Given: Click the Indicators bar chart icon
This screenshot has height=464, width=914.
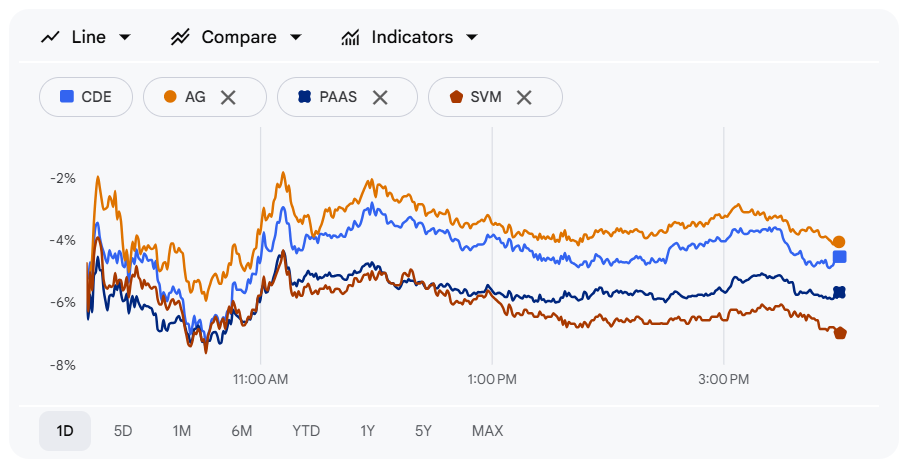Looking at the screenshot, I should click(x=350, y=38).
